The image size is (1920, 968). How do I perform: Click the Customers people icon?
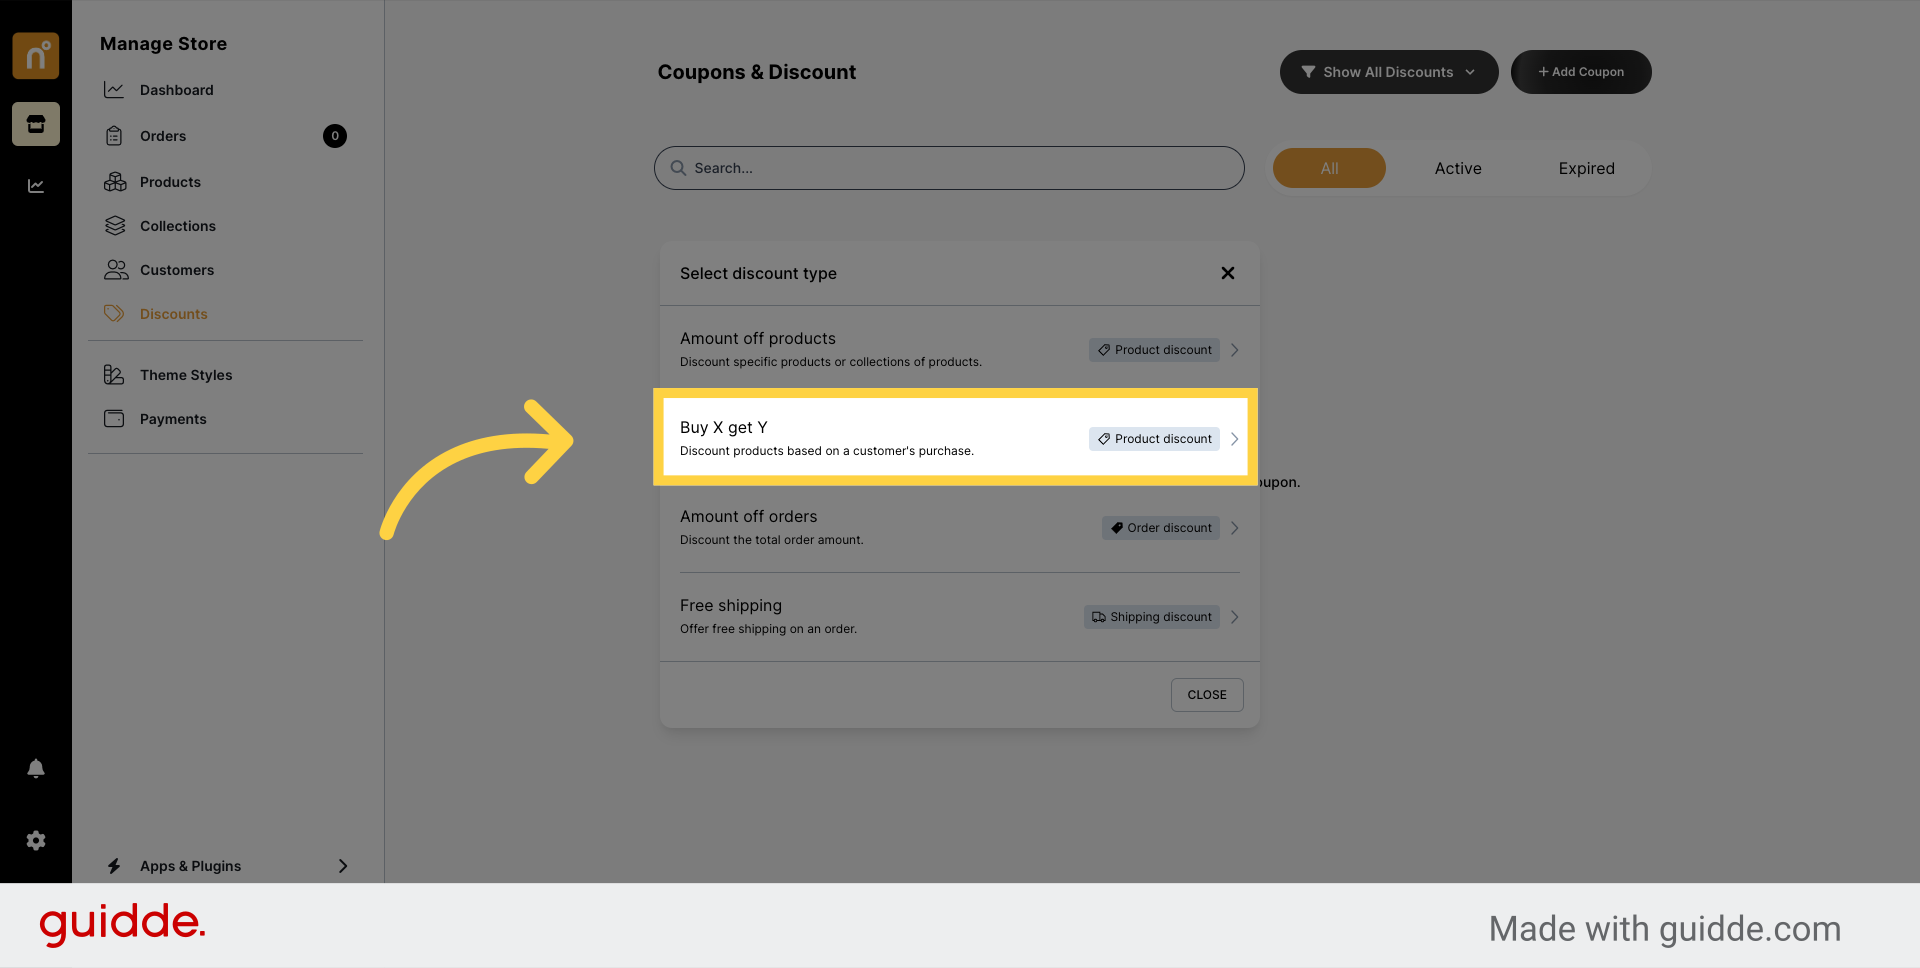point(116,270)
